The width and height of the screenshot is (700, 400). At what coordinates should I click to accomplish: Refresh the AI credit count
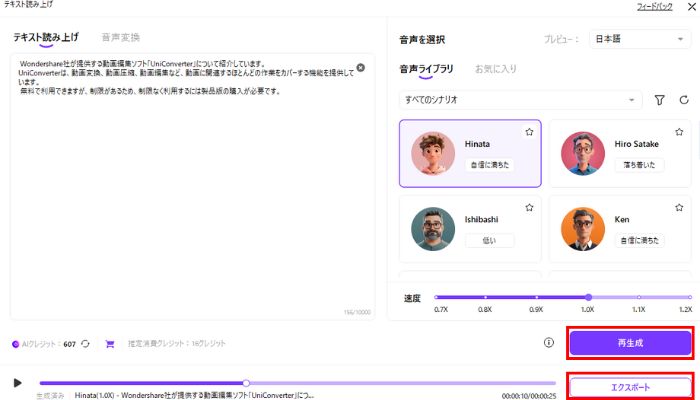pyautogui.click(x=85, y=344)
